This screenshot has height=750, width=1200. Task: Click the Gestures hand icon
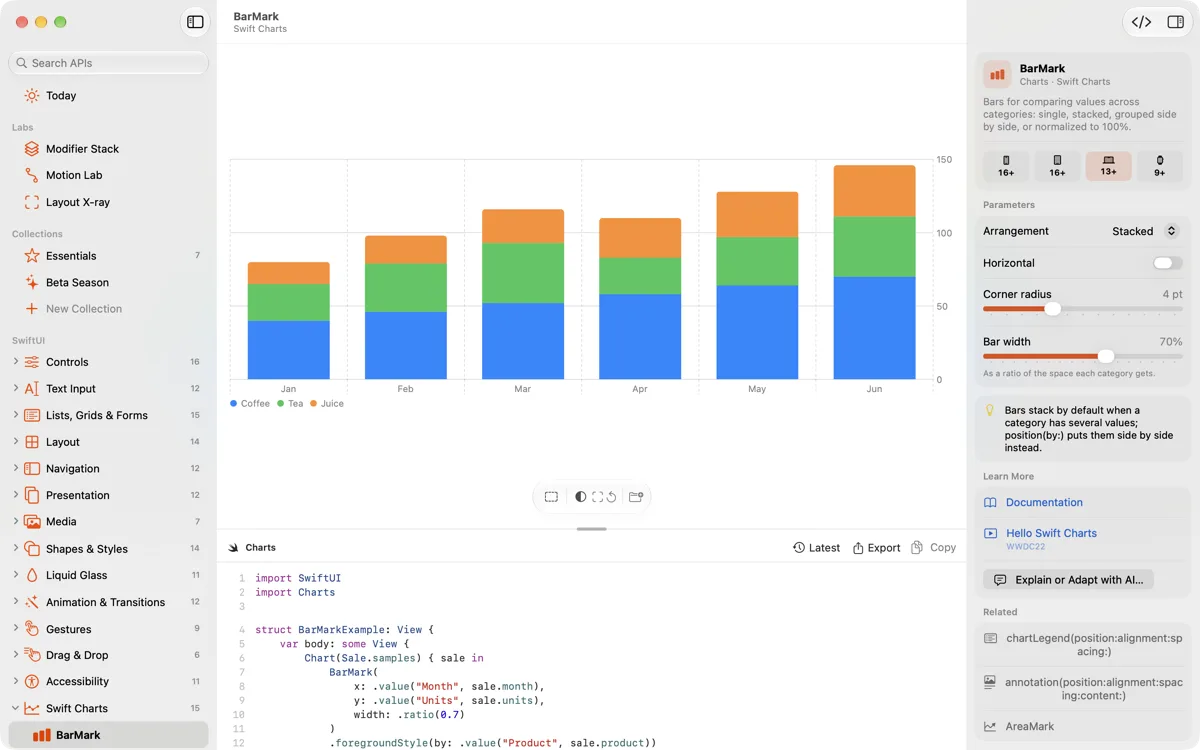tap(32, 629)
